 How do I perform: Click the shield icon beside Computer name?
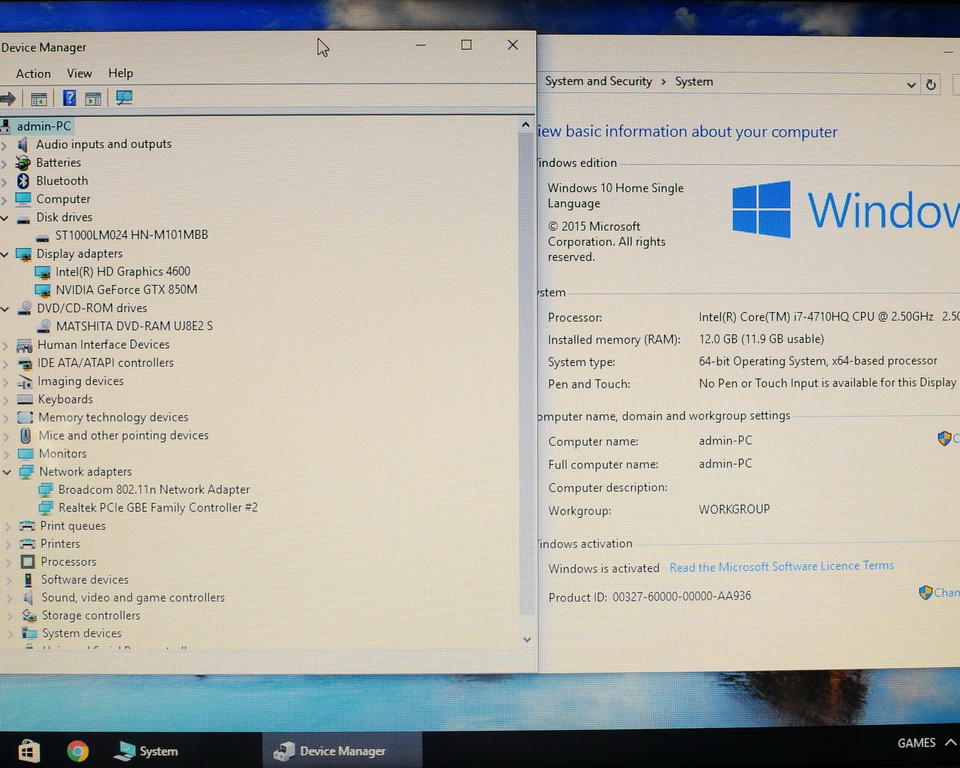944,439
